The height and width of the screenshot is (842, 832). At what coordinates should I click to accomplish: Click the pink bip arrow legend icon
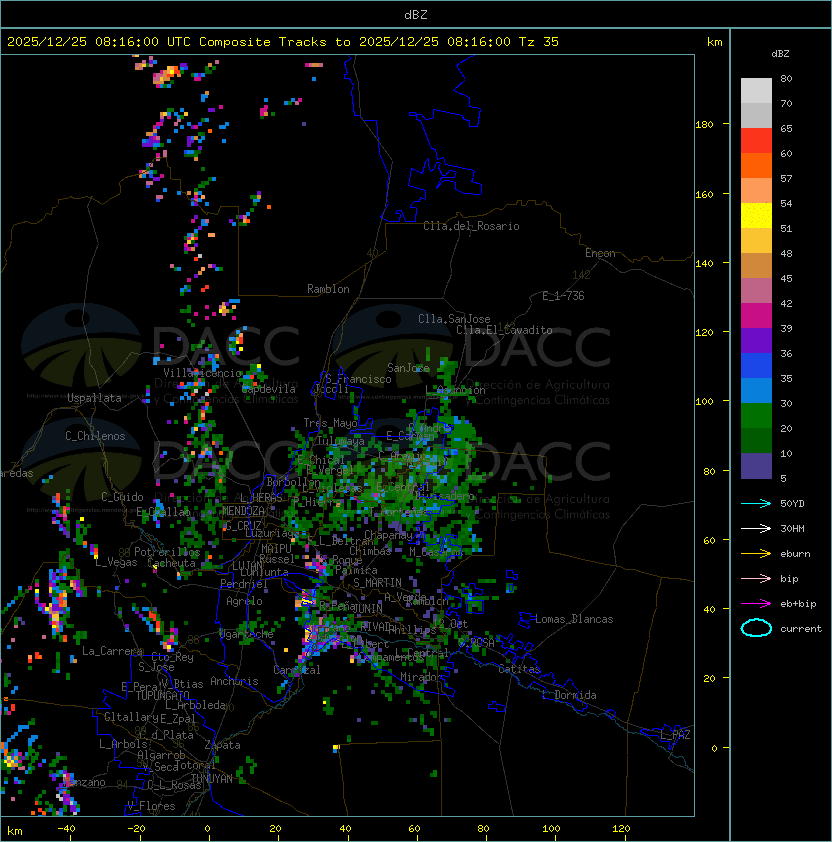pos(756,578)
